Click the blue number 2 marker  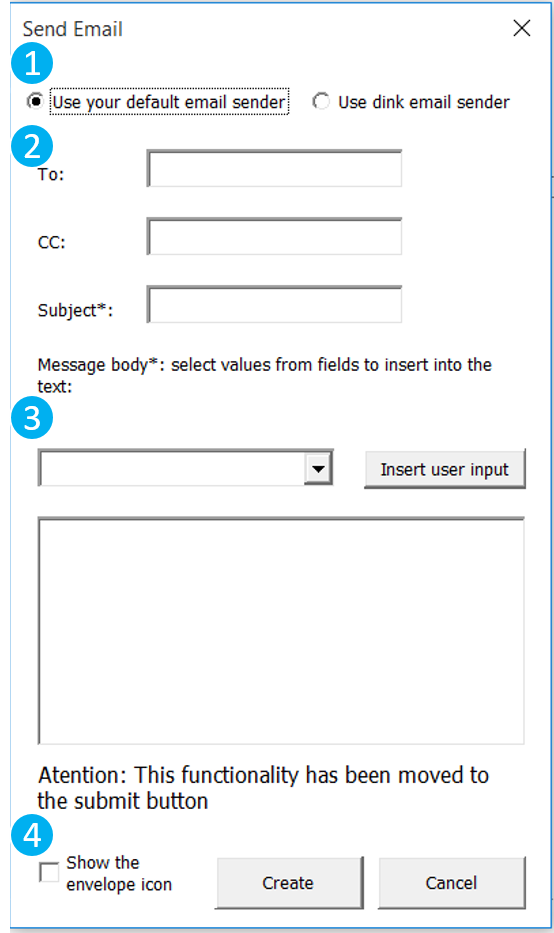pyautogui.click(x=32, y=146)
